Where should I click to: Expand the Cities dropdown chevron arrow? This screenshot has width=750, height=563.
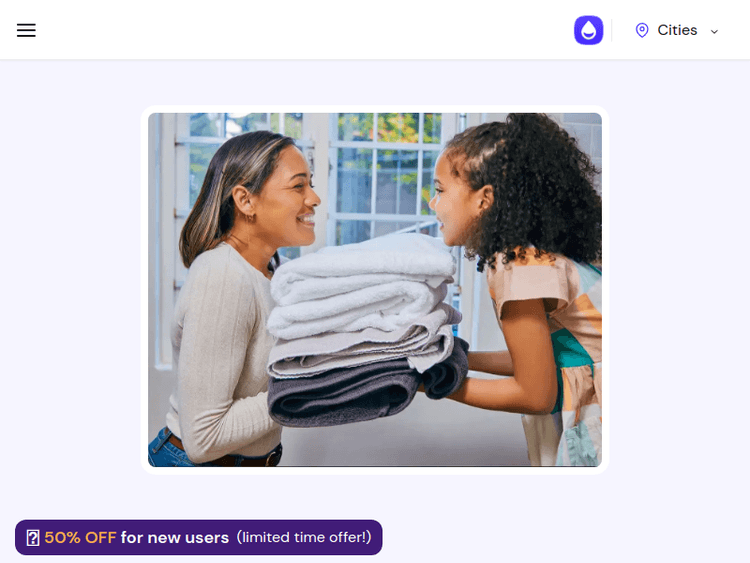(714, 32)
